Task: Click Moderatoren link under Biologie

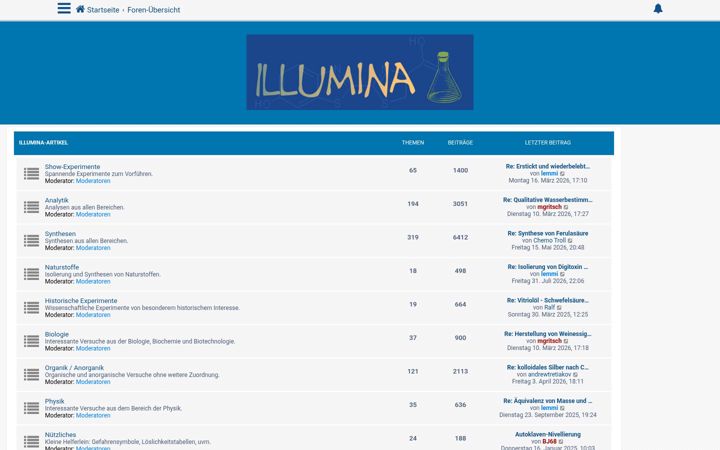Action: [x=93, y=349]
